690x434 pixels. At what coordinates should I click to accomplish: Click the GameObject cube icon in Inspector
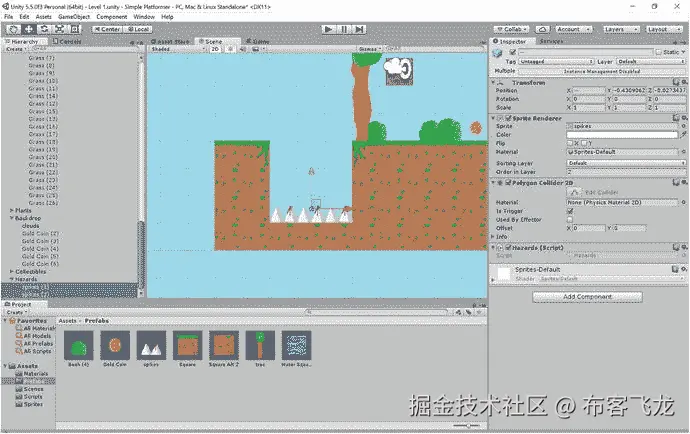(498, 53)
